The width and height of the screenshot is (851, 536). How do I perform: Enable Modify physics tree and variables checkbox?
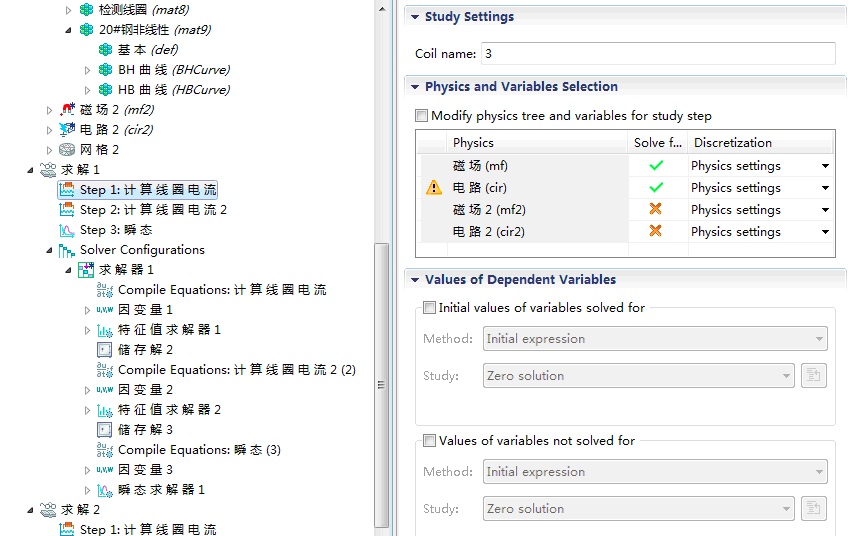tap(421, 116)
